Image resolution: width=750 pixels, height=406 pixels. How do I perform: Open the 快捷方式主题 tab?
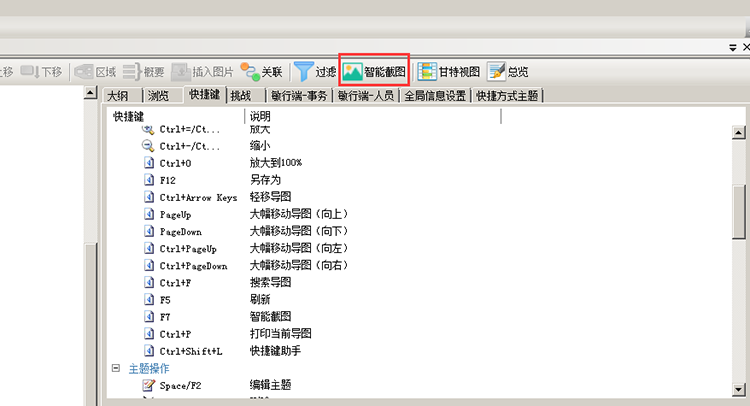coord(507,96)
